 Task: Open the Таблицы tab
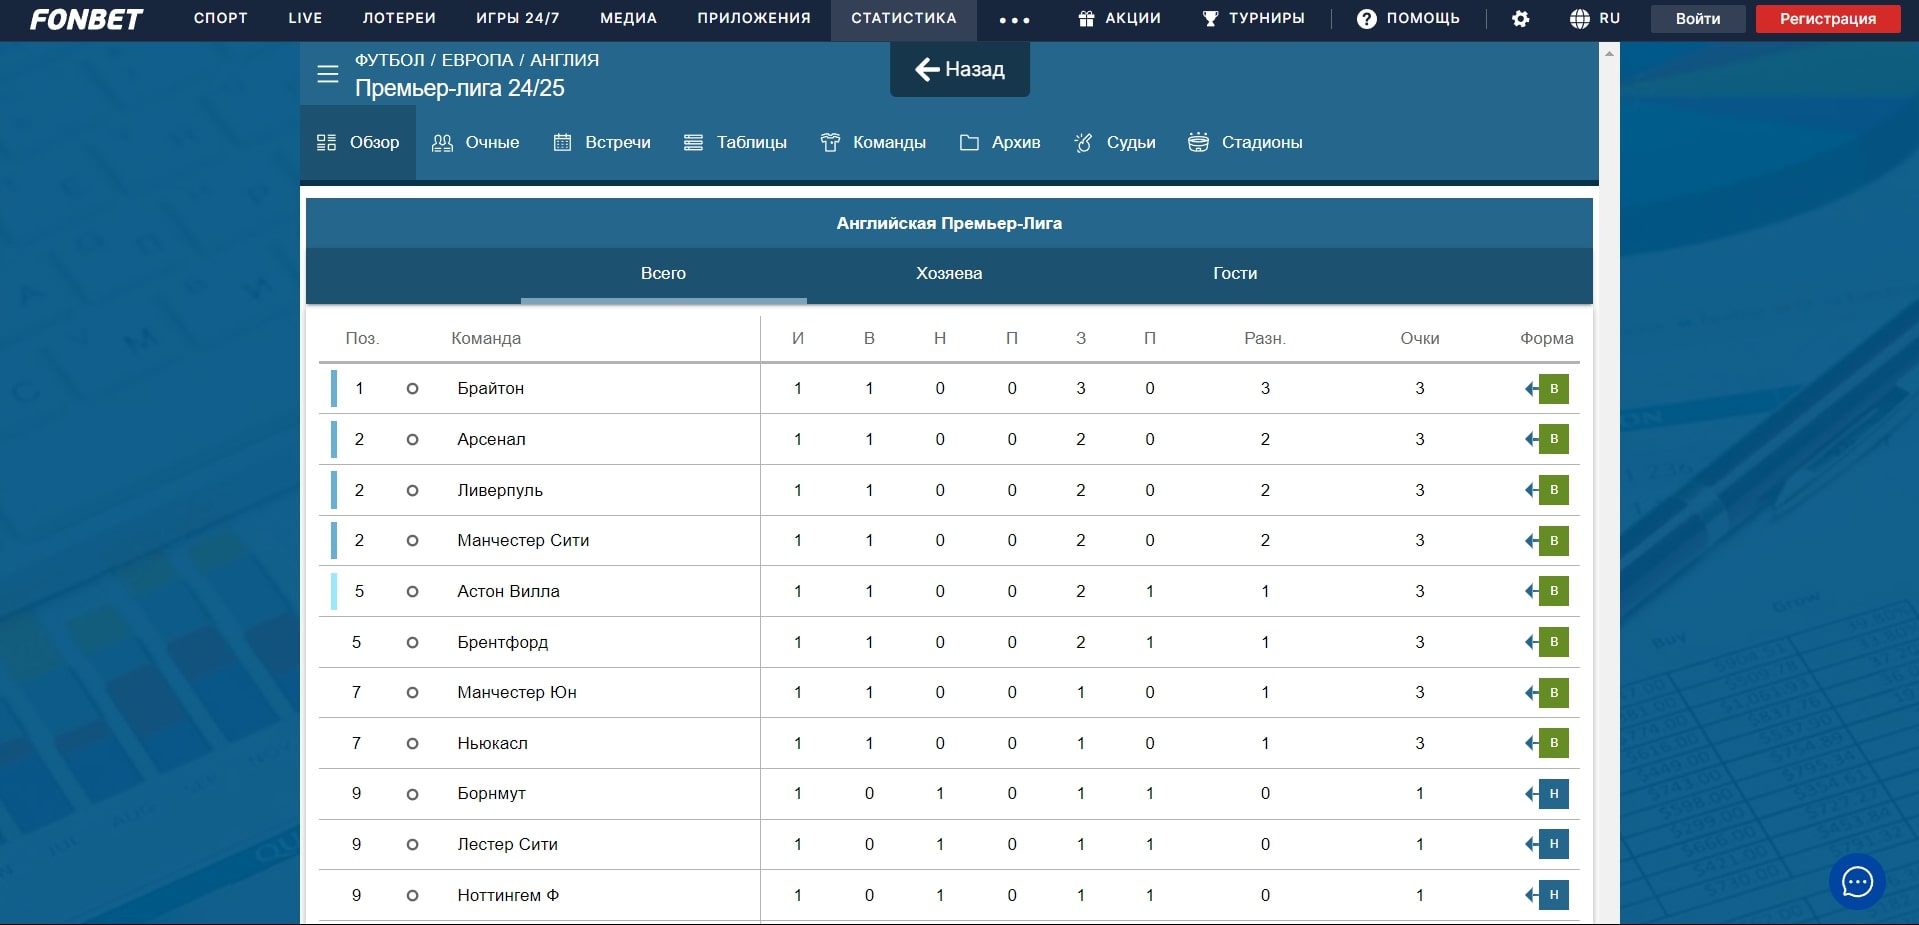pos(735,142)
